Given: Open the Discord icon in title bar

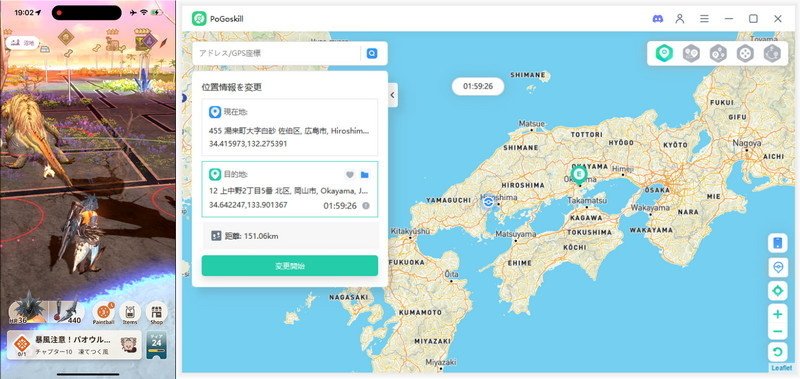Looking at the screenshot, I should click(658, 19).
